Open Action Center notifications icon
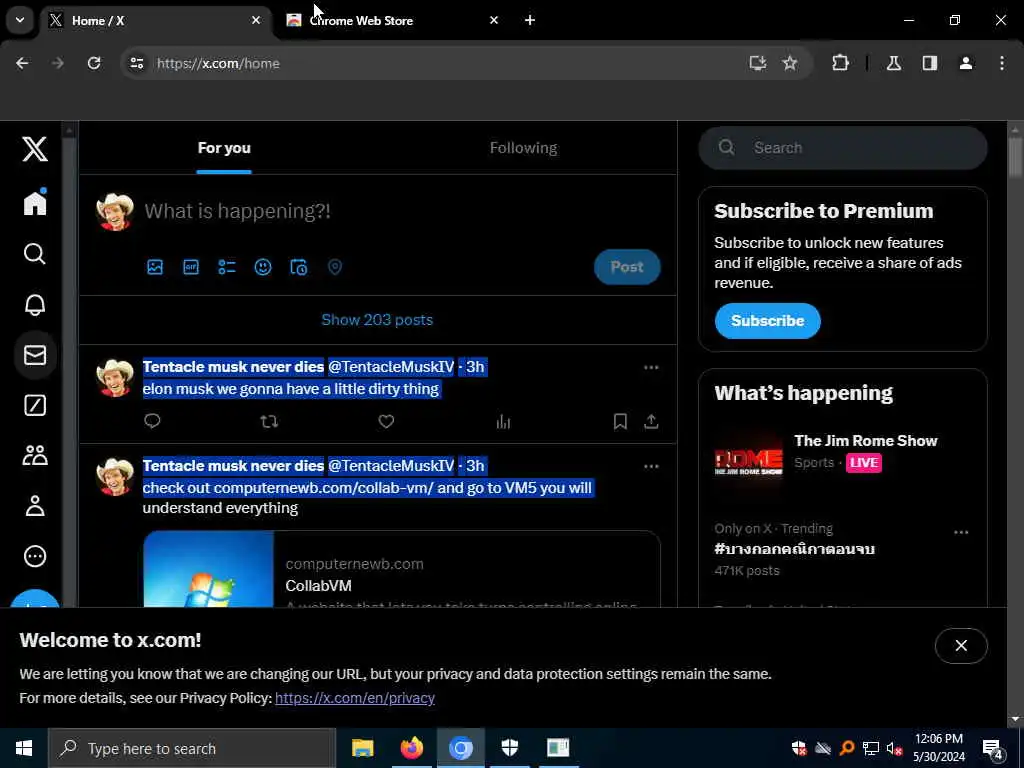This screenshot has height=768, width=1024. click(993, 749)
